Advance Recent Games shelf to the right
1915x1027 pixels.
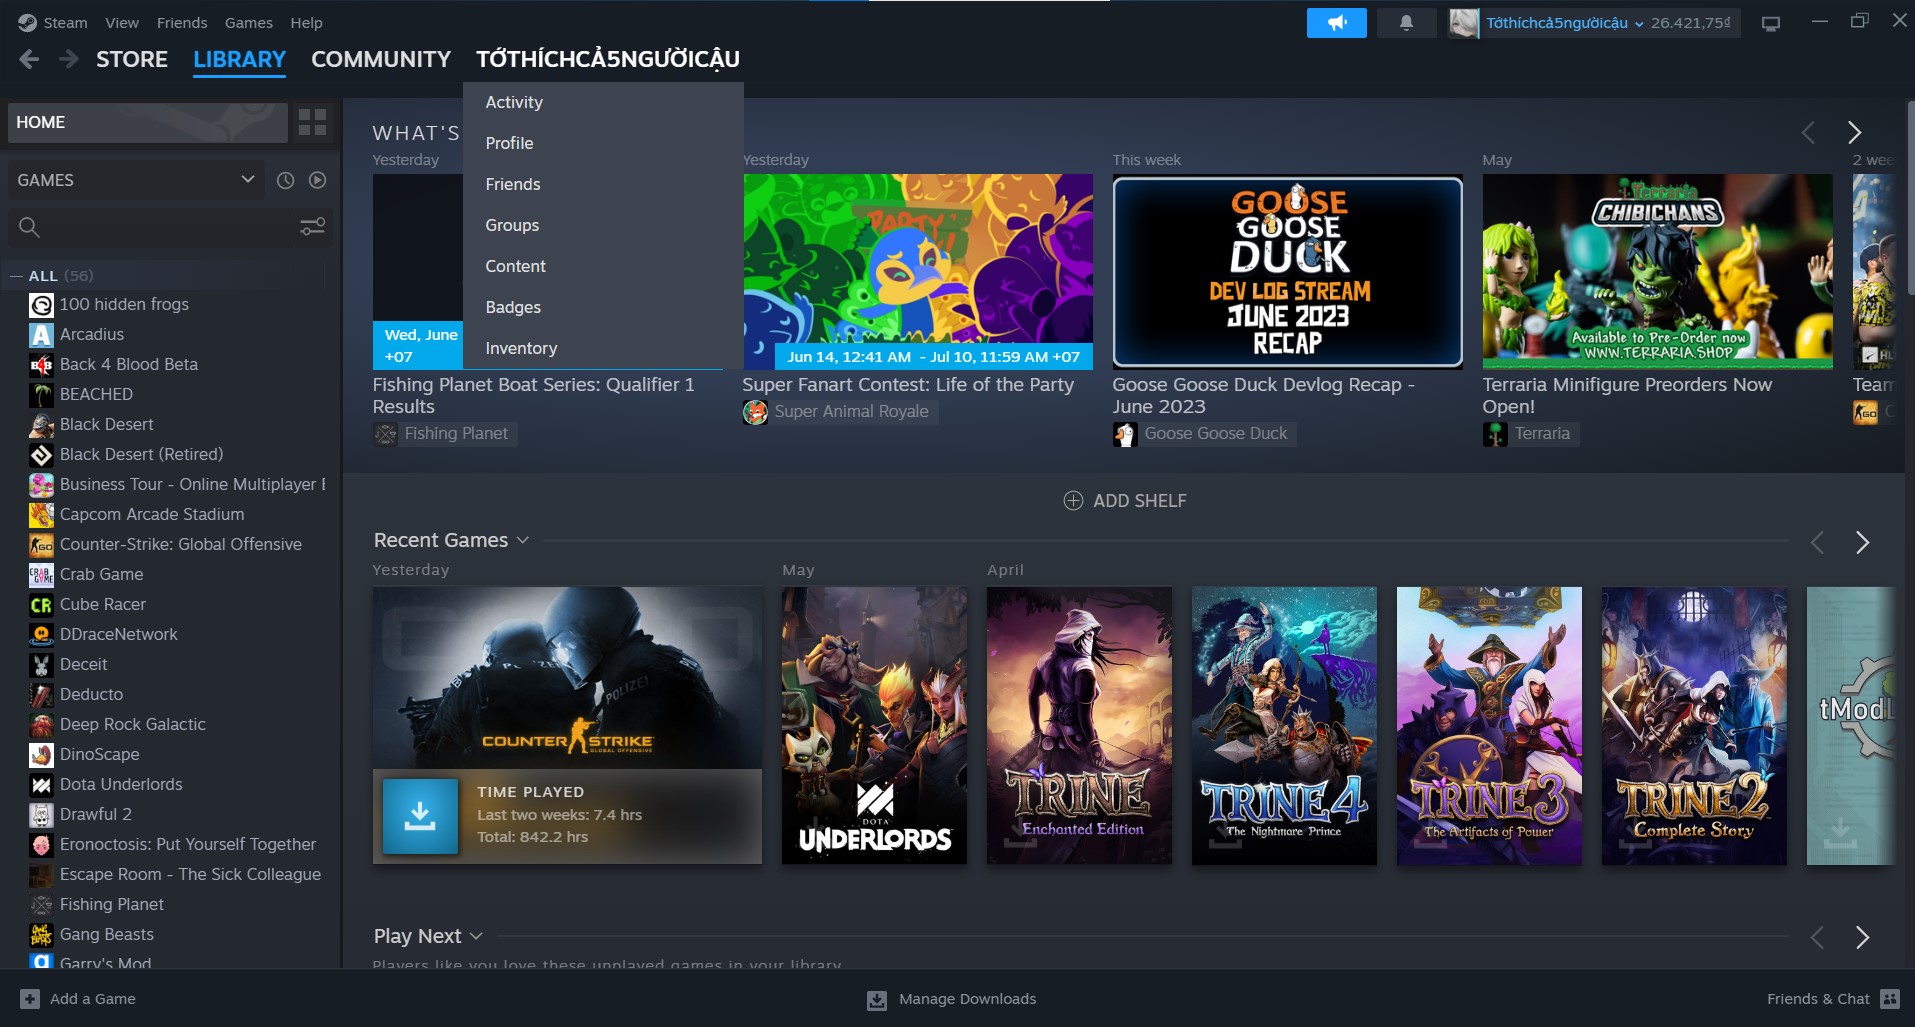point(1862,542)
